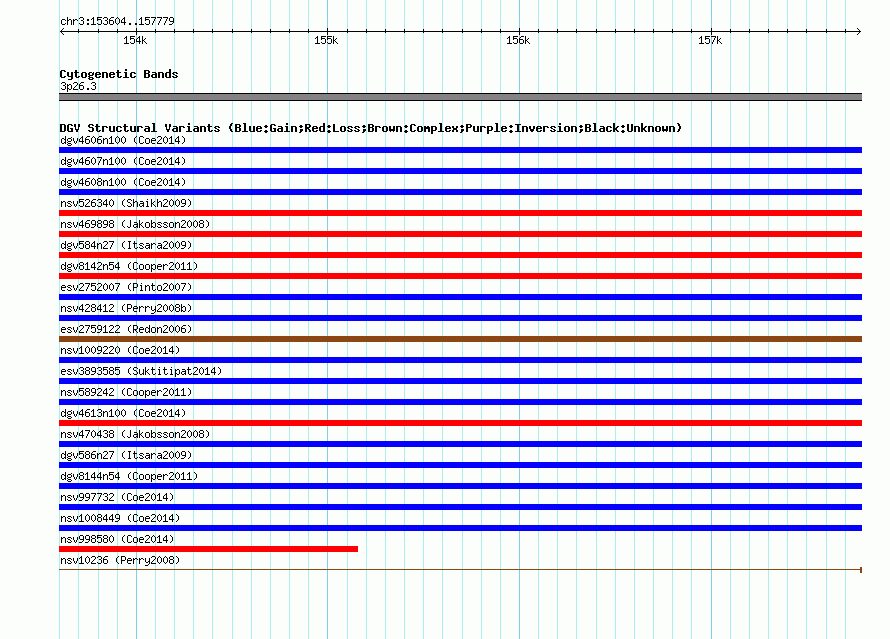This screenshot has width=890, height=639.
Task: Click the nsv526340 (Shaikh2009) label
Action: coord(126,203)
